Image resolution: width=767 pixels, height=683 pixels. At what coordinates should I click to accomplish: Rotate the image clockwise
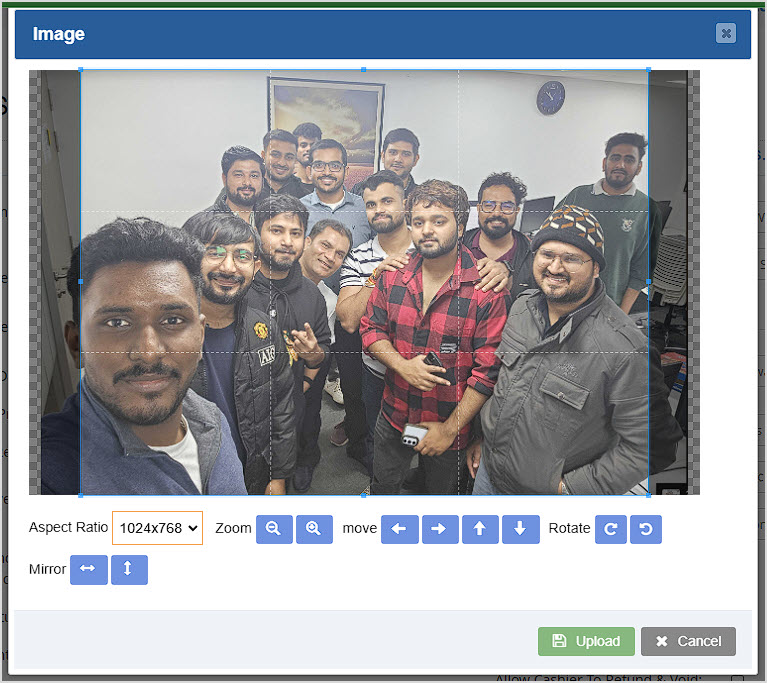[x=610, y=529]
